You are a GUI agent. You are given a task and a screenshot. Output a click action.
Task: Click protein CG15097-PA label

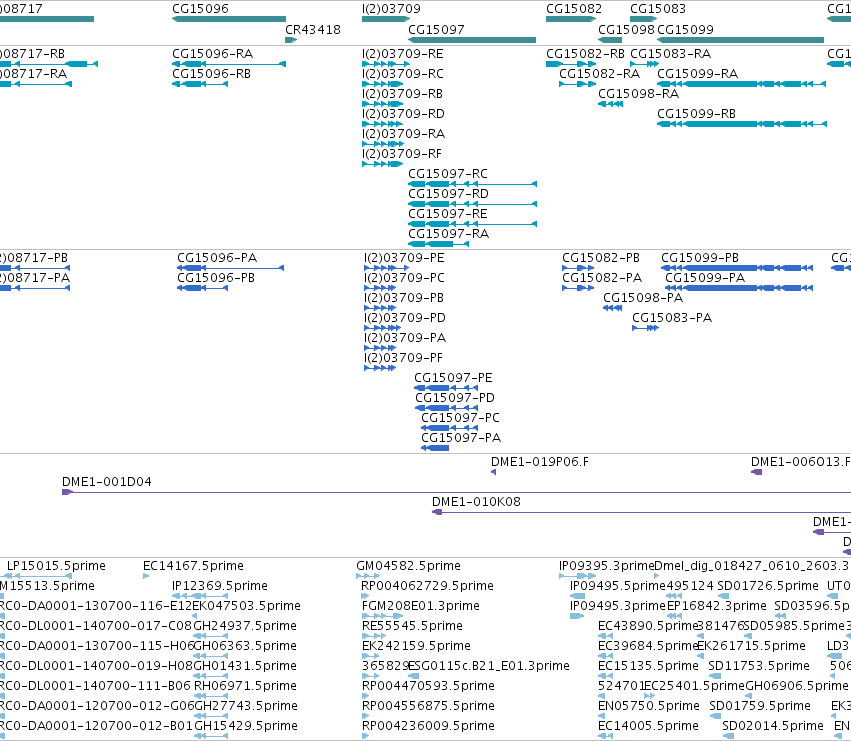coord(461,438)
